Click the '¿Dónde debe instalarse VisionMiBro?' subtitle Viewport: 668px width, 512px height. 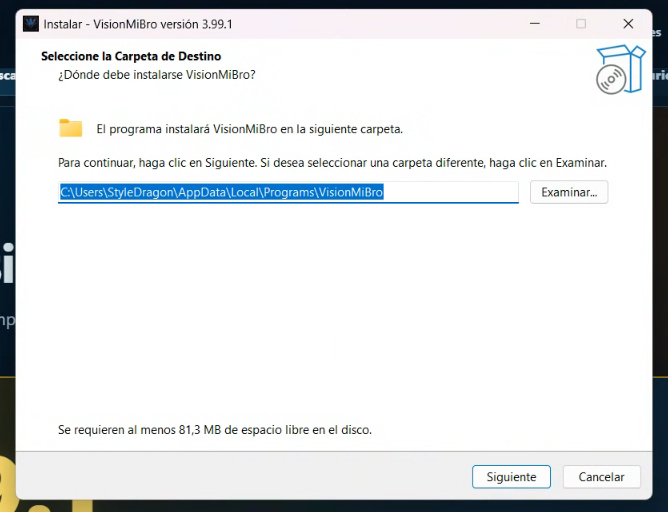click(157, 75)
